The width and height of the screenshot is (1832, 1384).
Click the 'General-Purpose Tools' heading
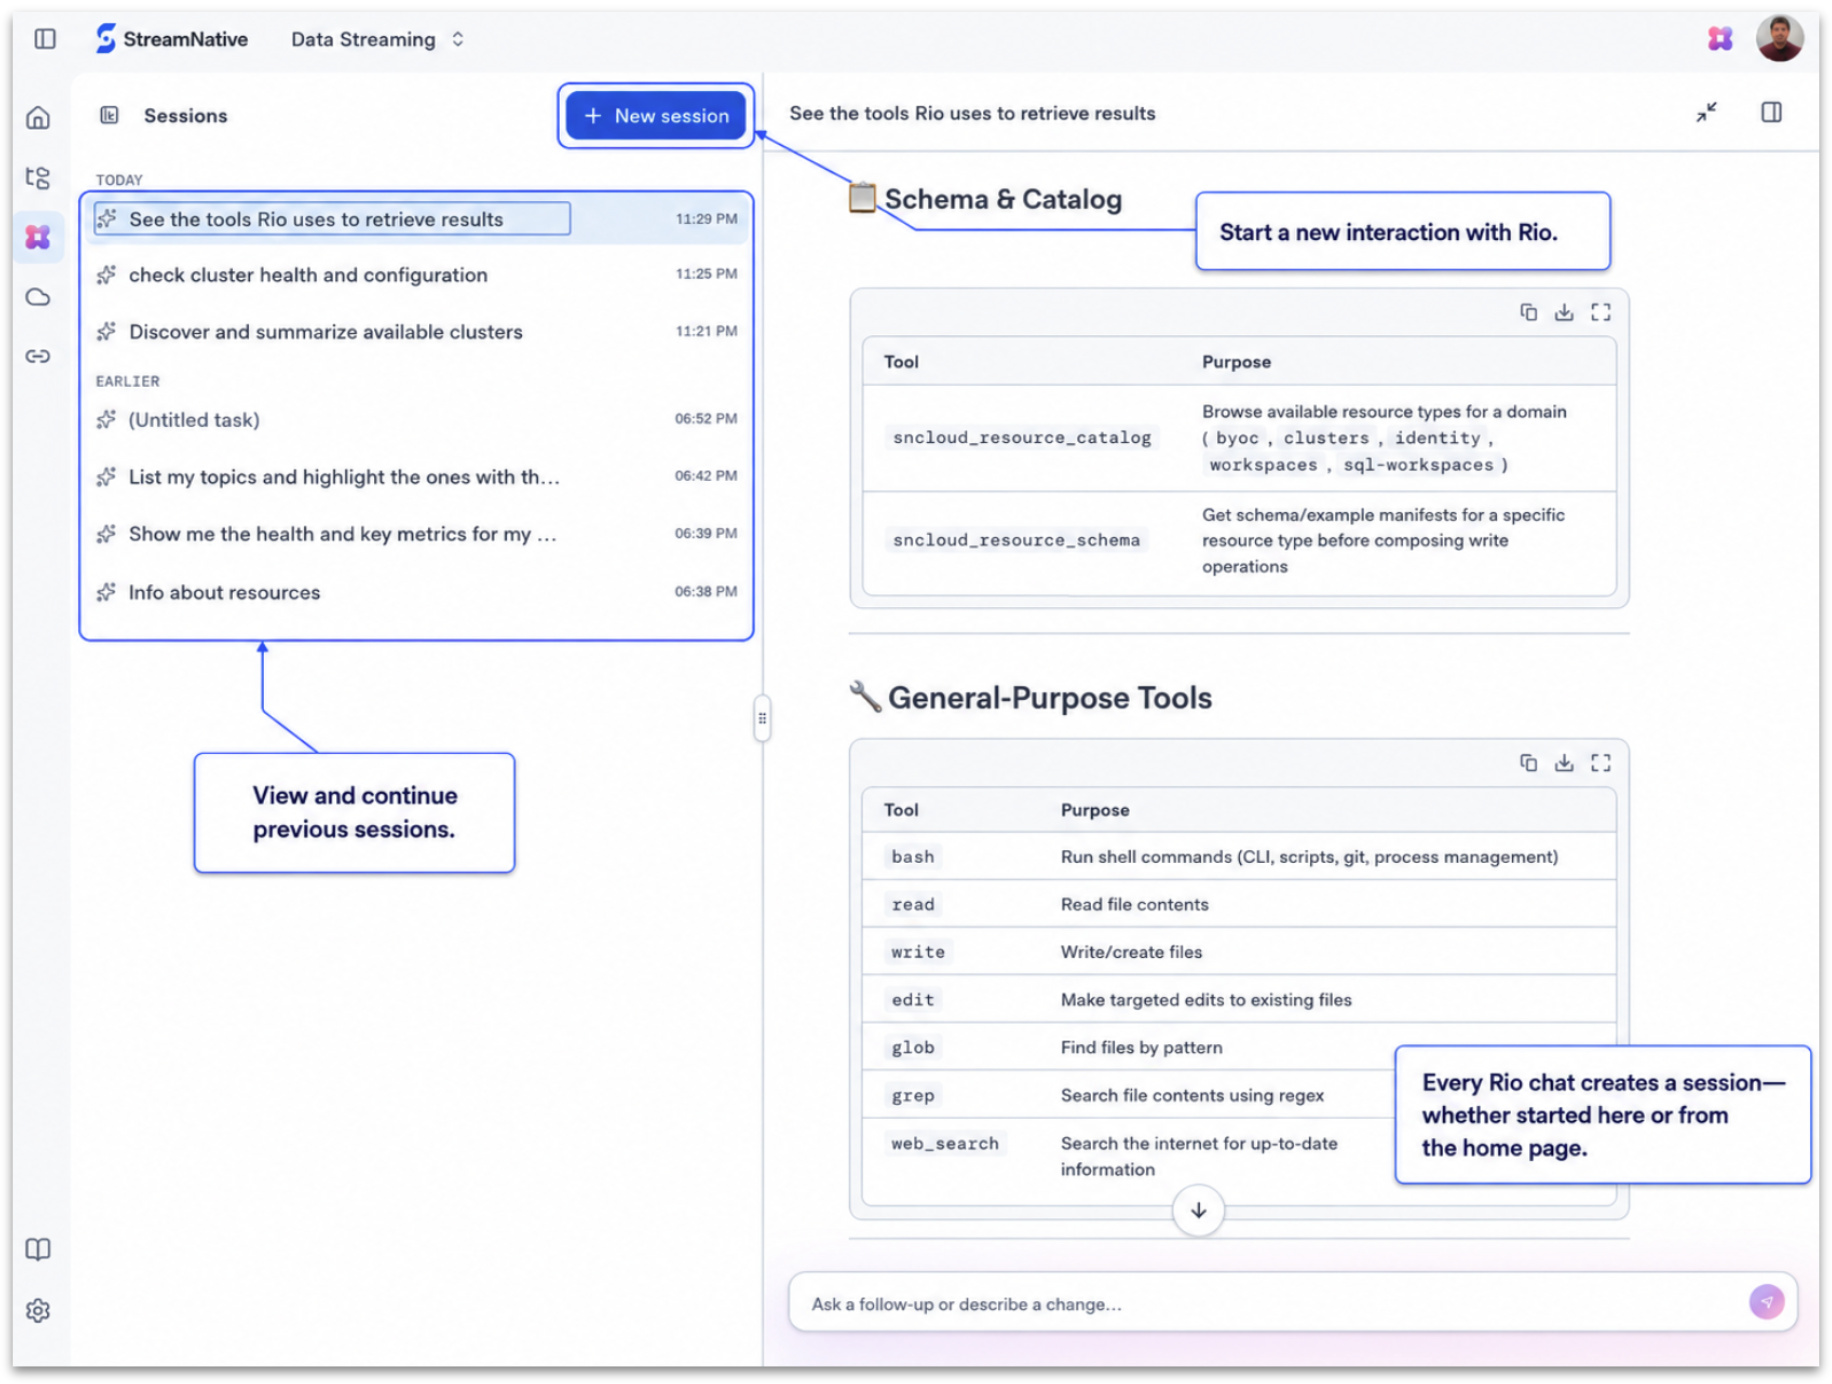(1050, 697)
